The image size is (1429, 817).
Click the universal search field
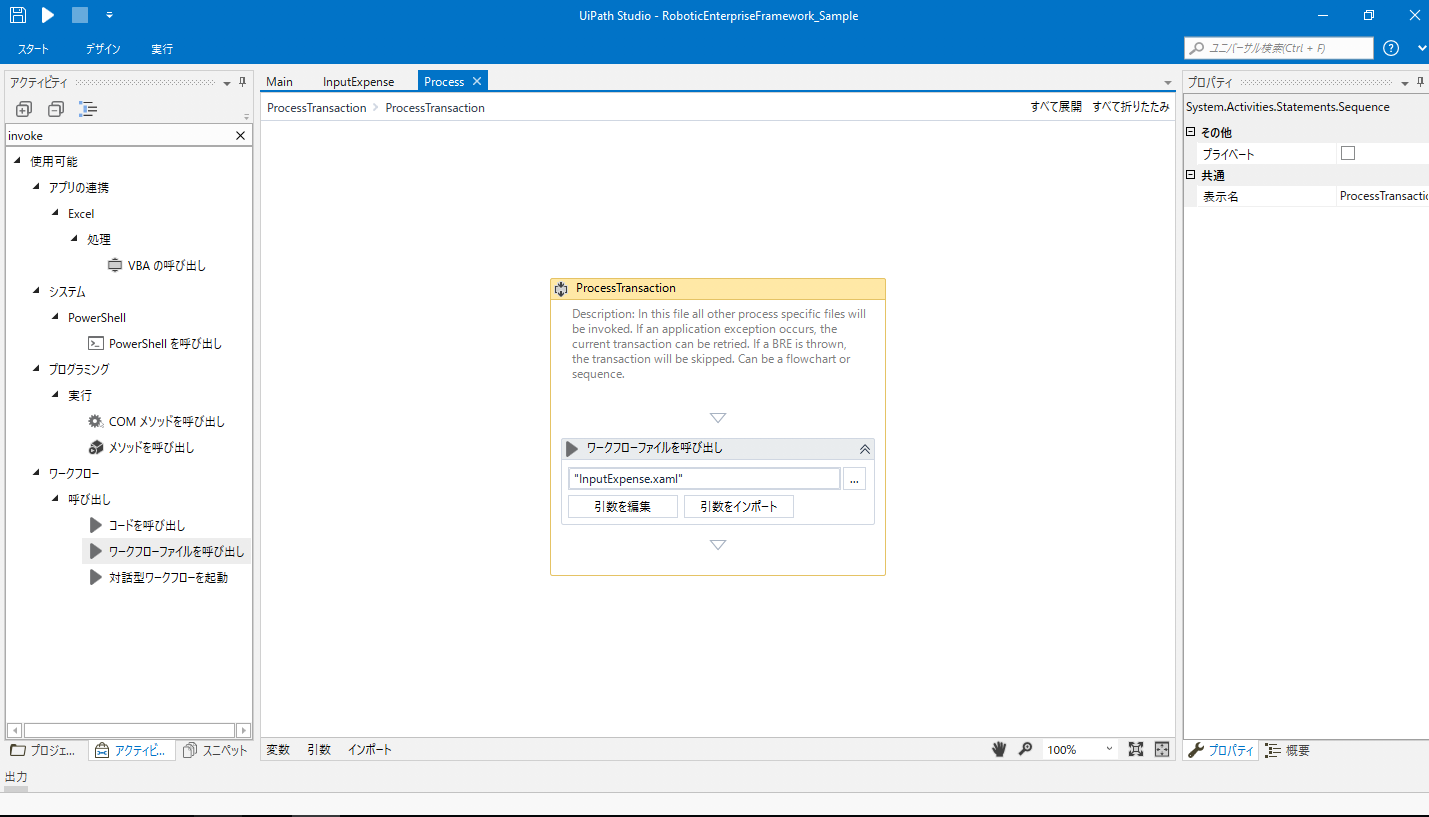click(1278, 48)
